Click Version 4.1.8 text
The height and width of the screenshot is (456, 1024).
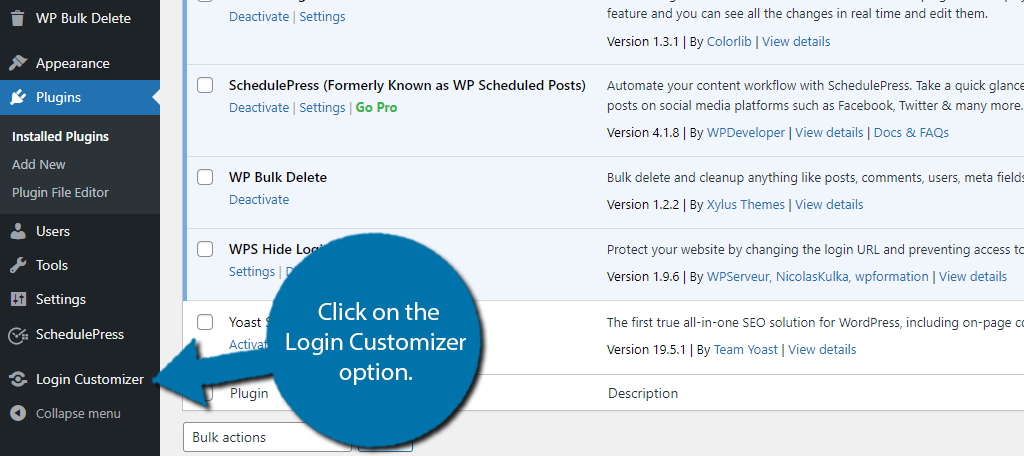(x=643, y=133)
